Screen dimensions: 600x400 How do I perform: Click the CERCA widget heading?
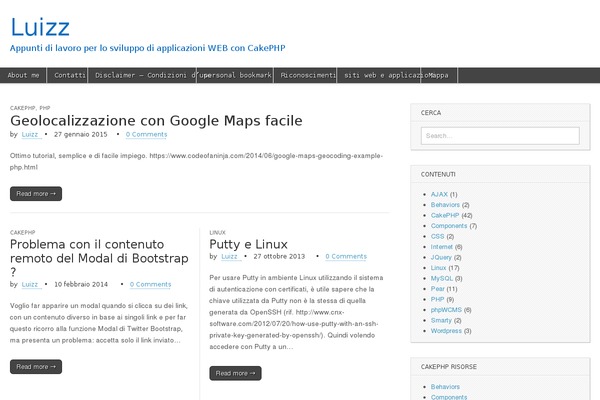pyautogui.click(x=431, y=113)
